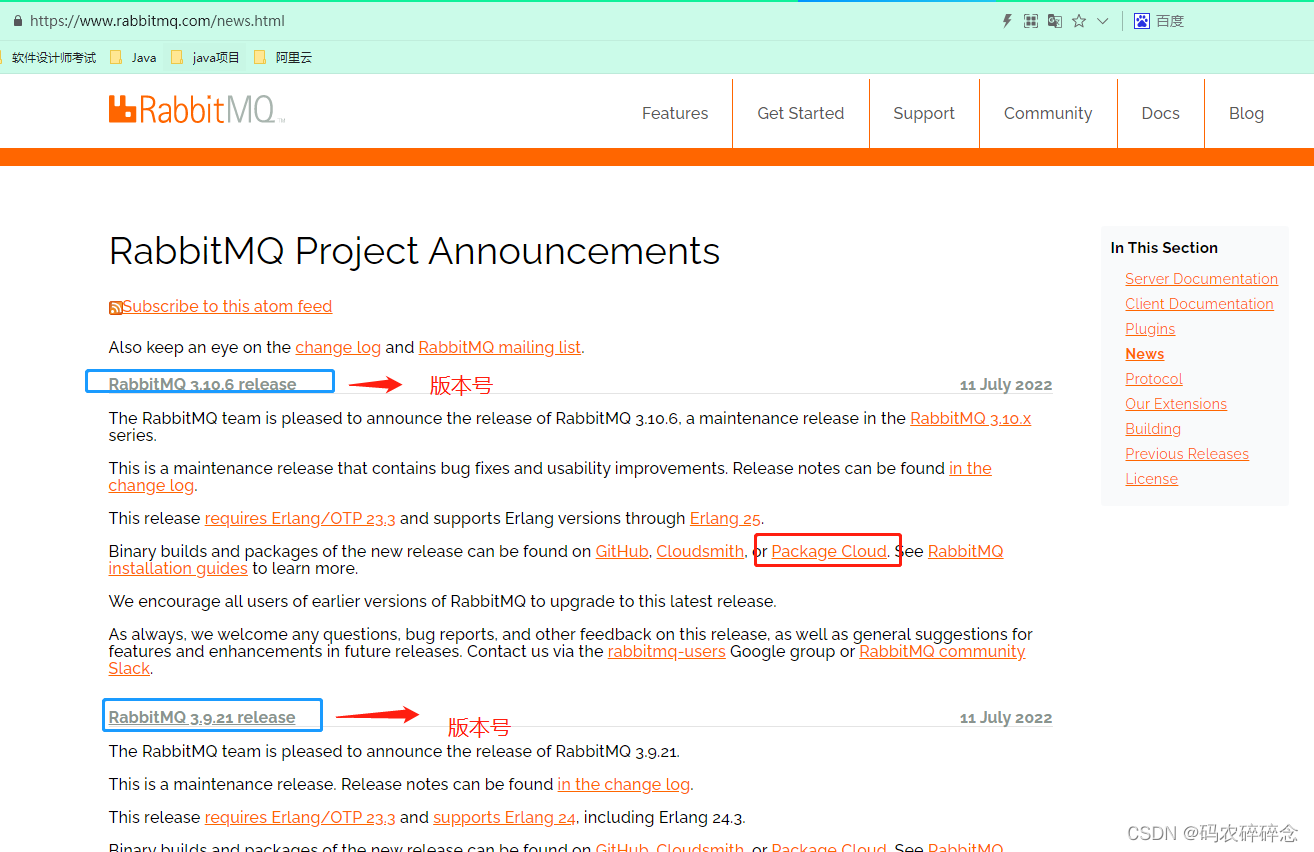Open the Docs nav item
Screen dimensions: 1314x852
click(x=1161, y=113)
